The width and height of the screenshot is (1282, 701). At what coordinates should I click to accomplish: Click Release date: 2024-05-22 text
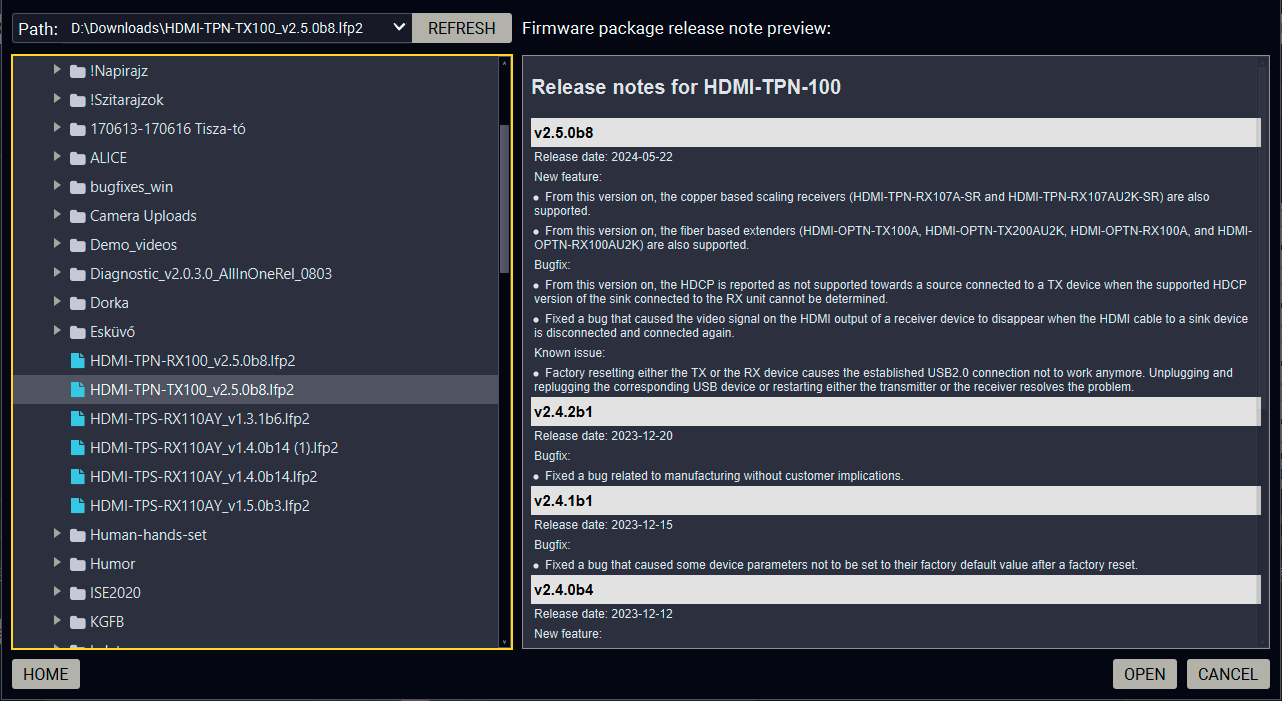pos(603,157)
